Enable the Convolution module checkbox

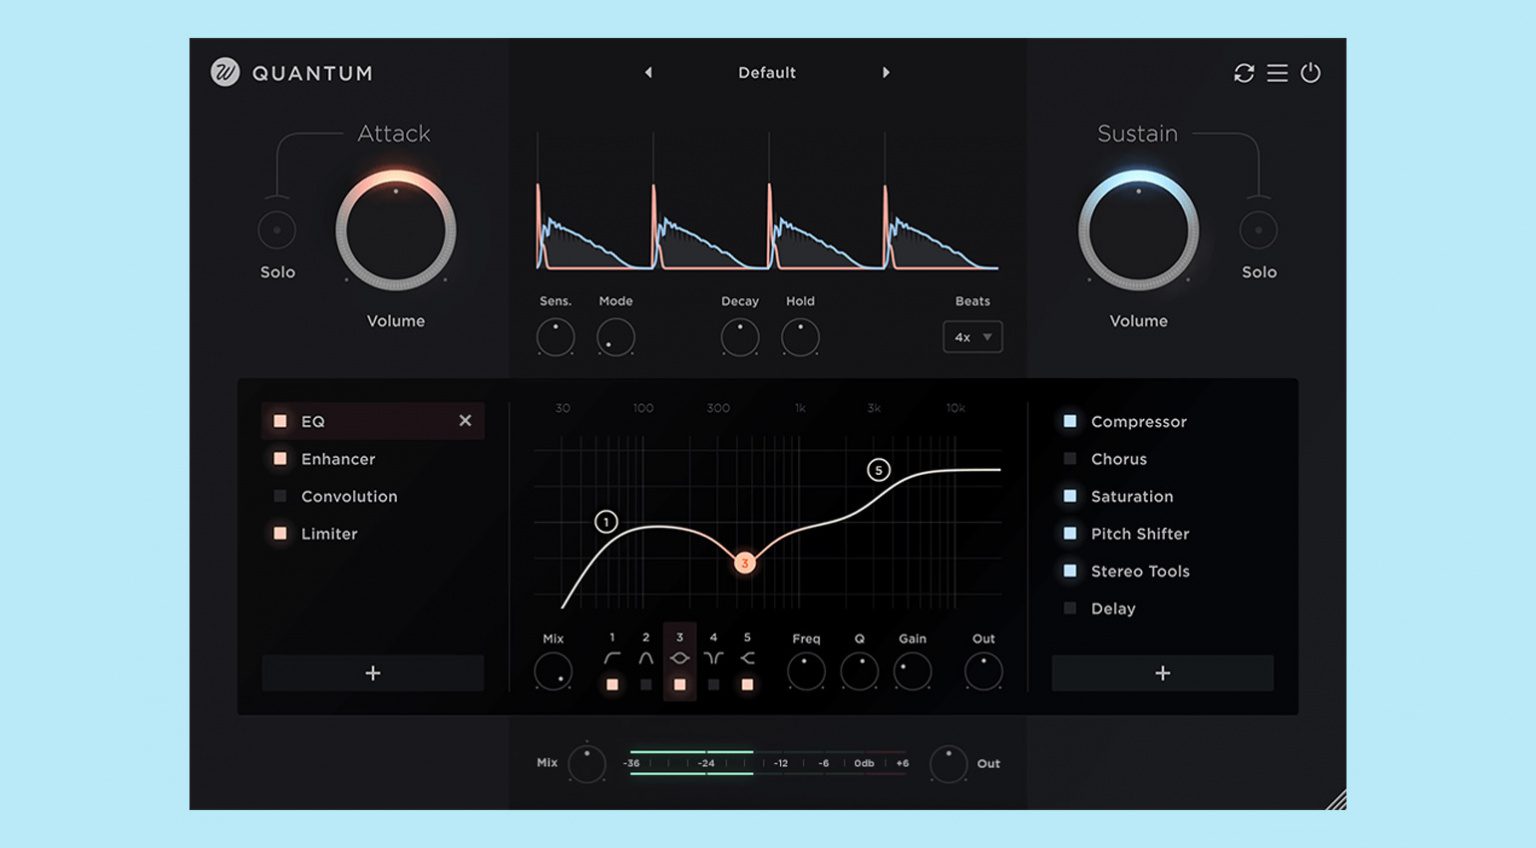pyautogui.click(x=280, y=496)
